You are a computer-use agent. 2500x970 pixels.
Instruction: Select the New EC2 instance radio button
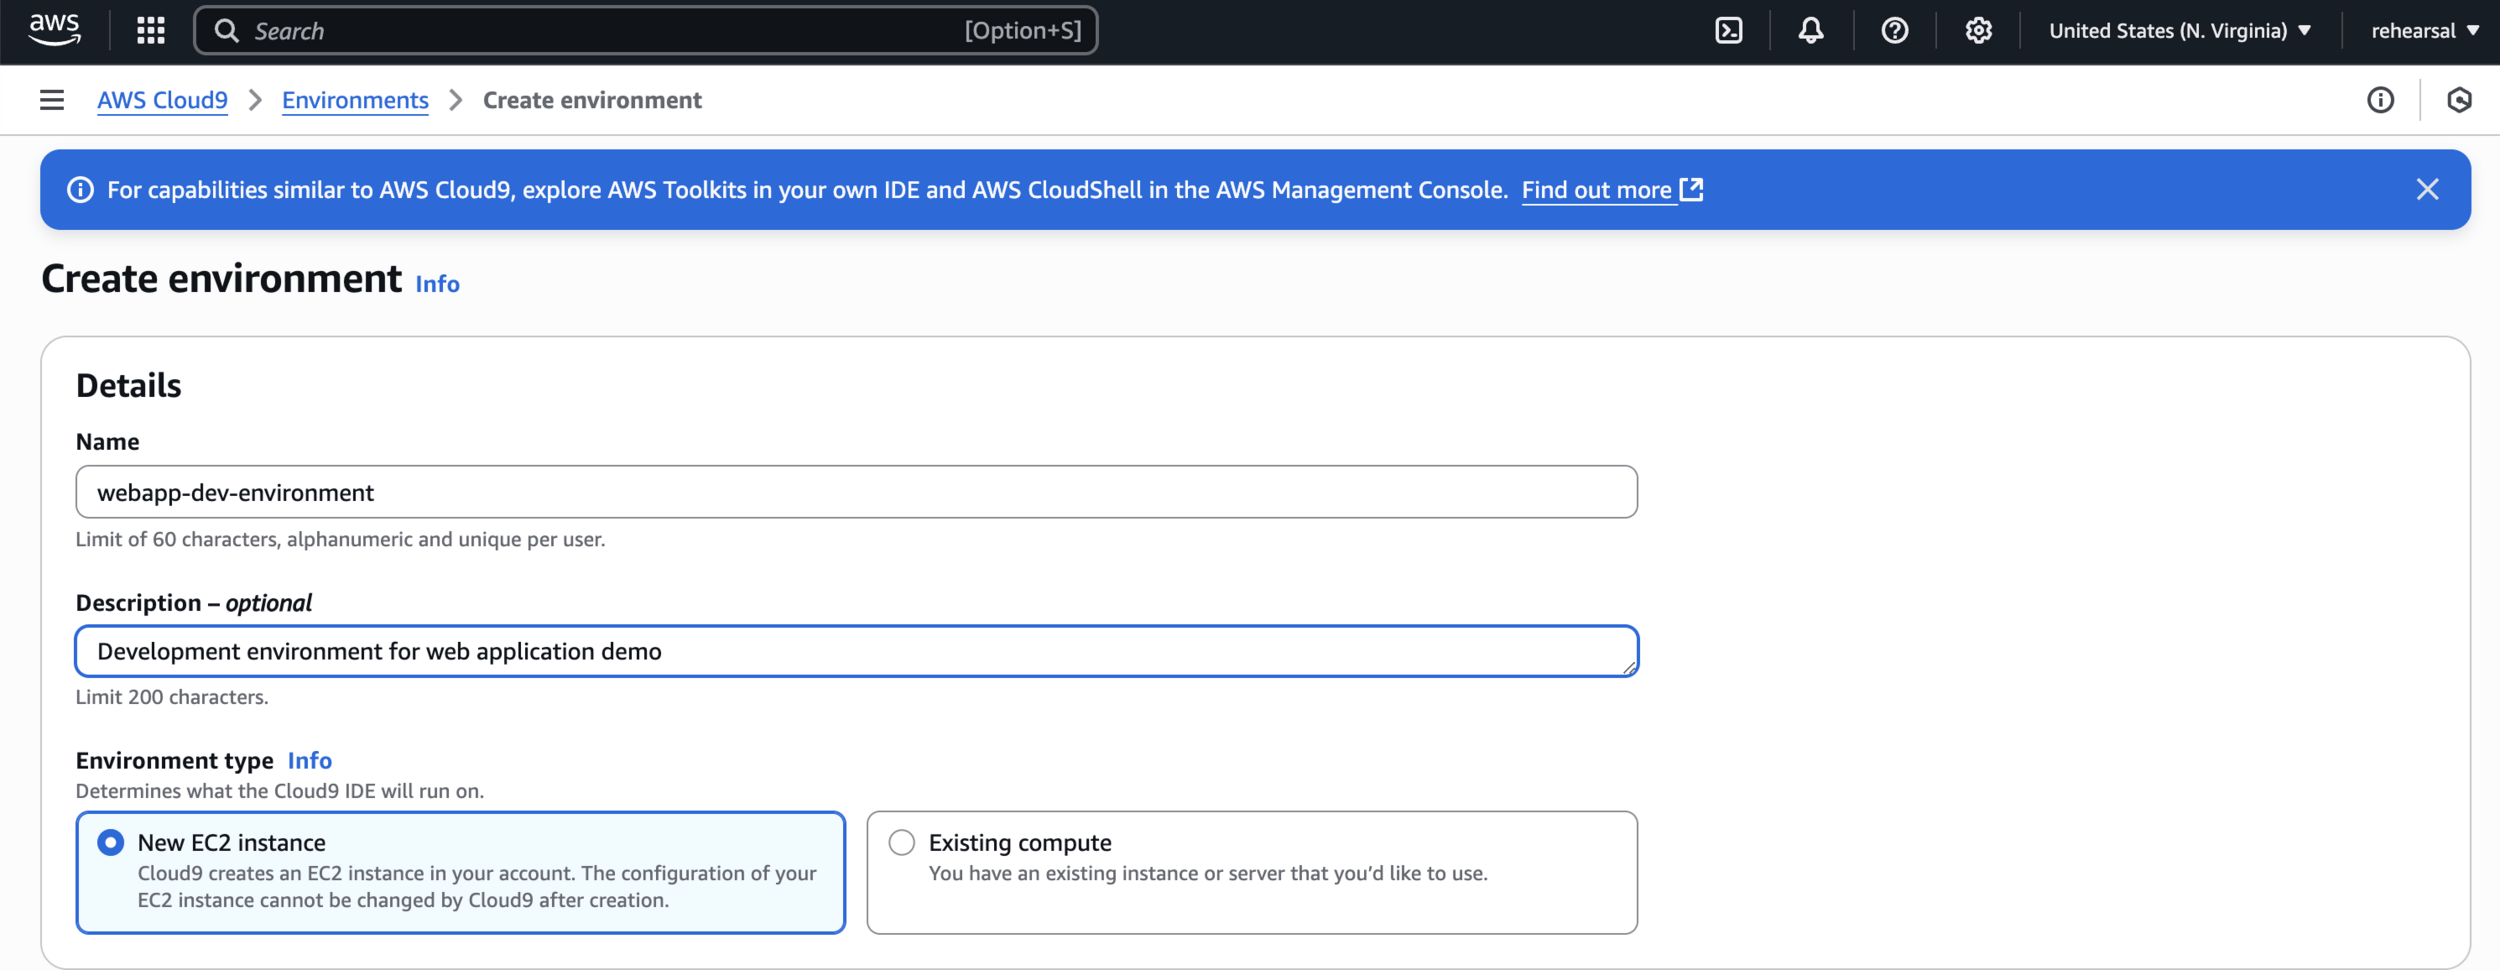(x=111, y=842)
